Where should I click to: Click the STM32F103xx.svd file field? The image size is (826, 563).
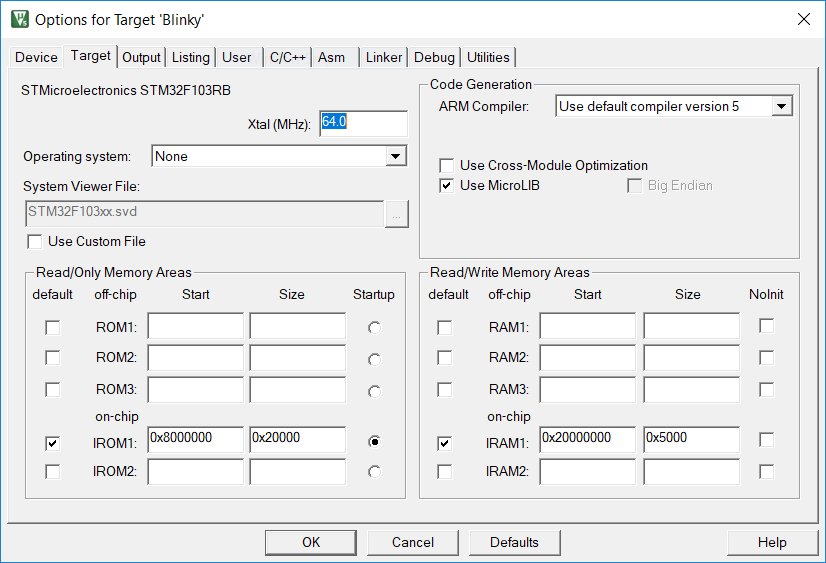(x=204, y=214)
